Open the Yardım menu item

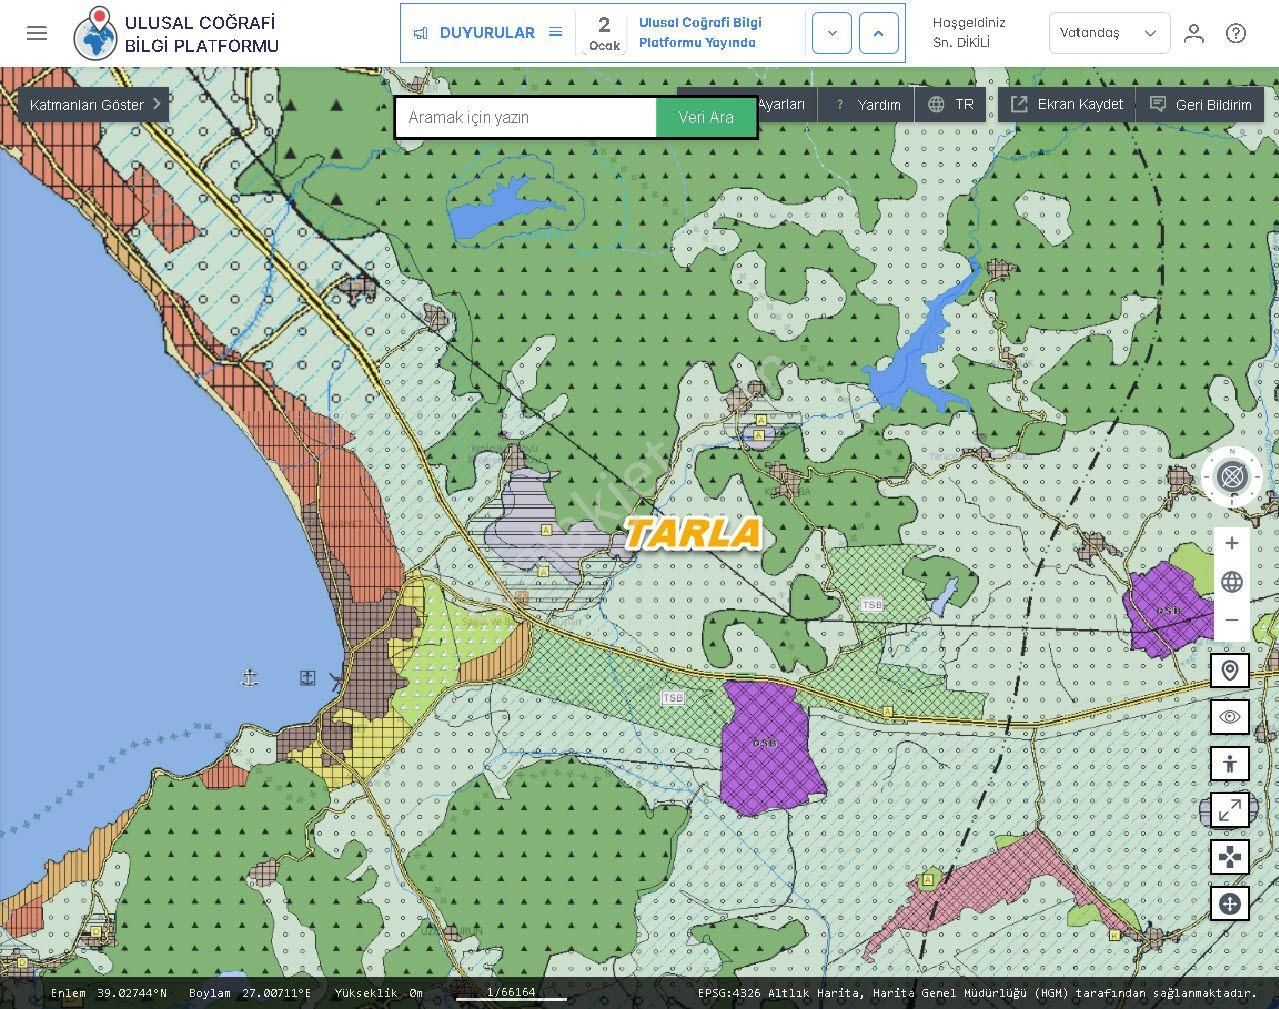867,104
